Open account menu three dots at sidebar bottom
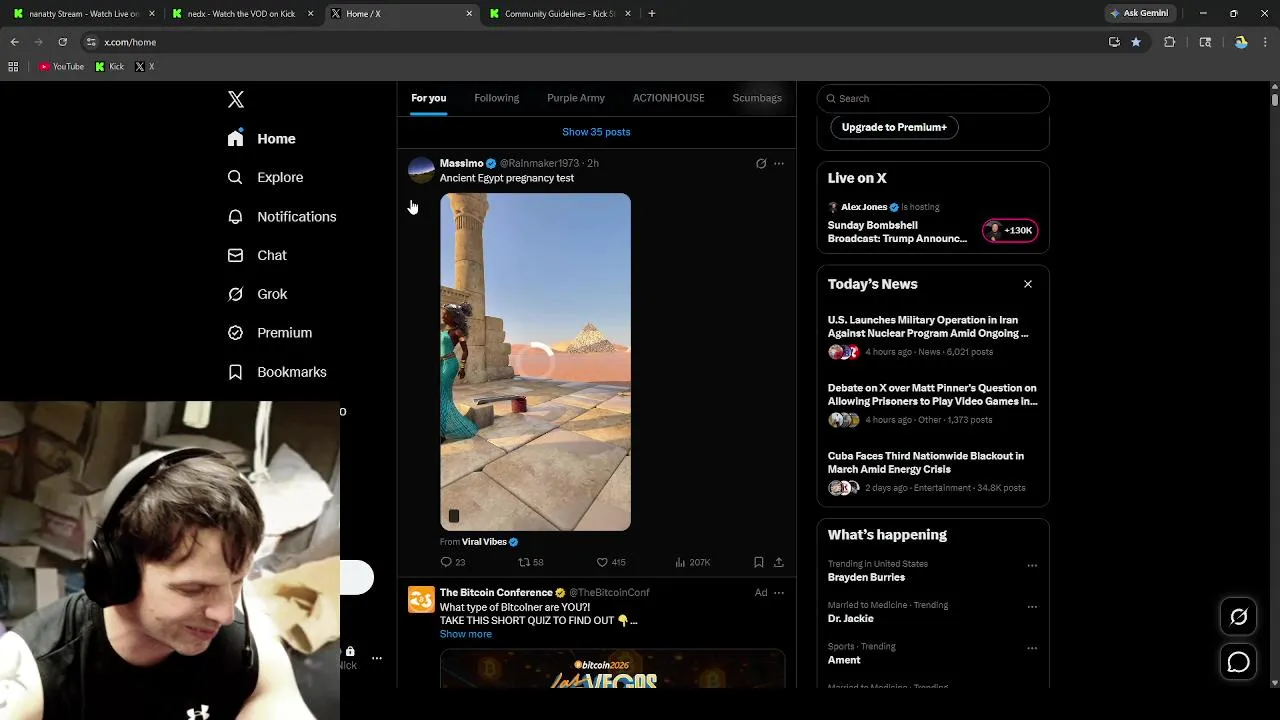 (377, 658)
